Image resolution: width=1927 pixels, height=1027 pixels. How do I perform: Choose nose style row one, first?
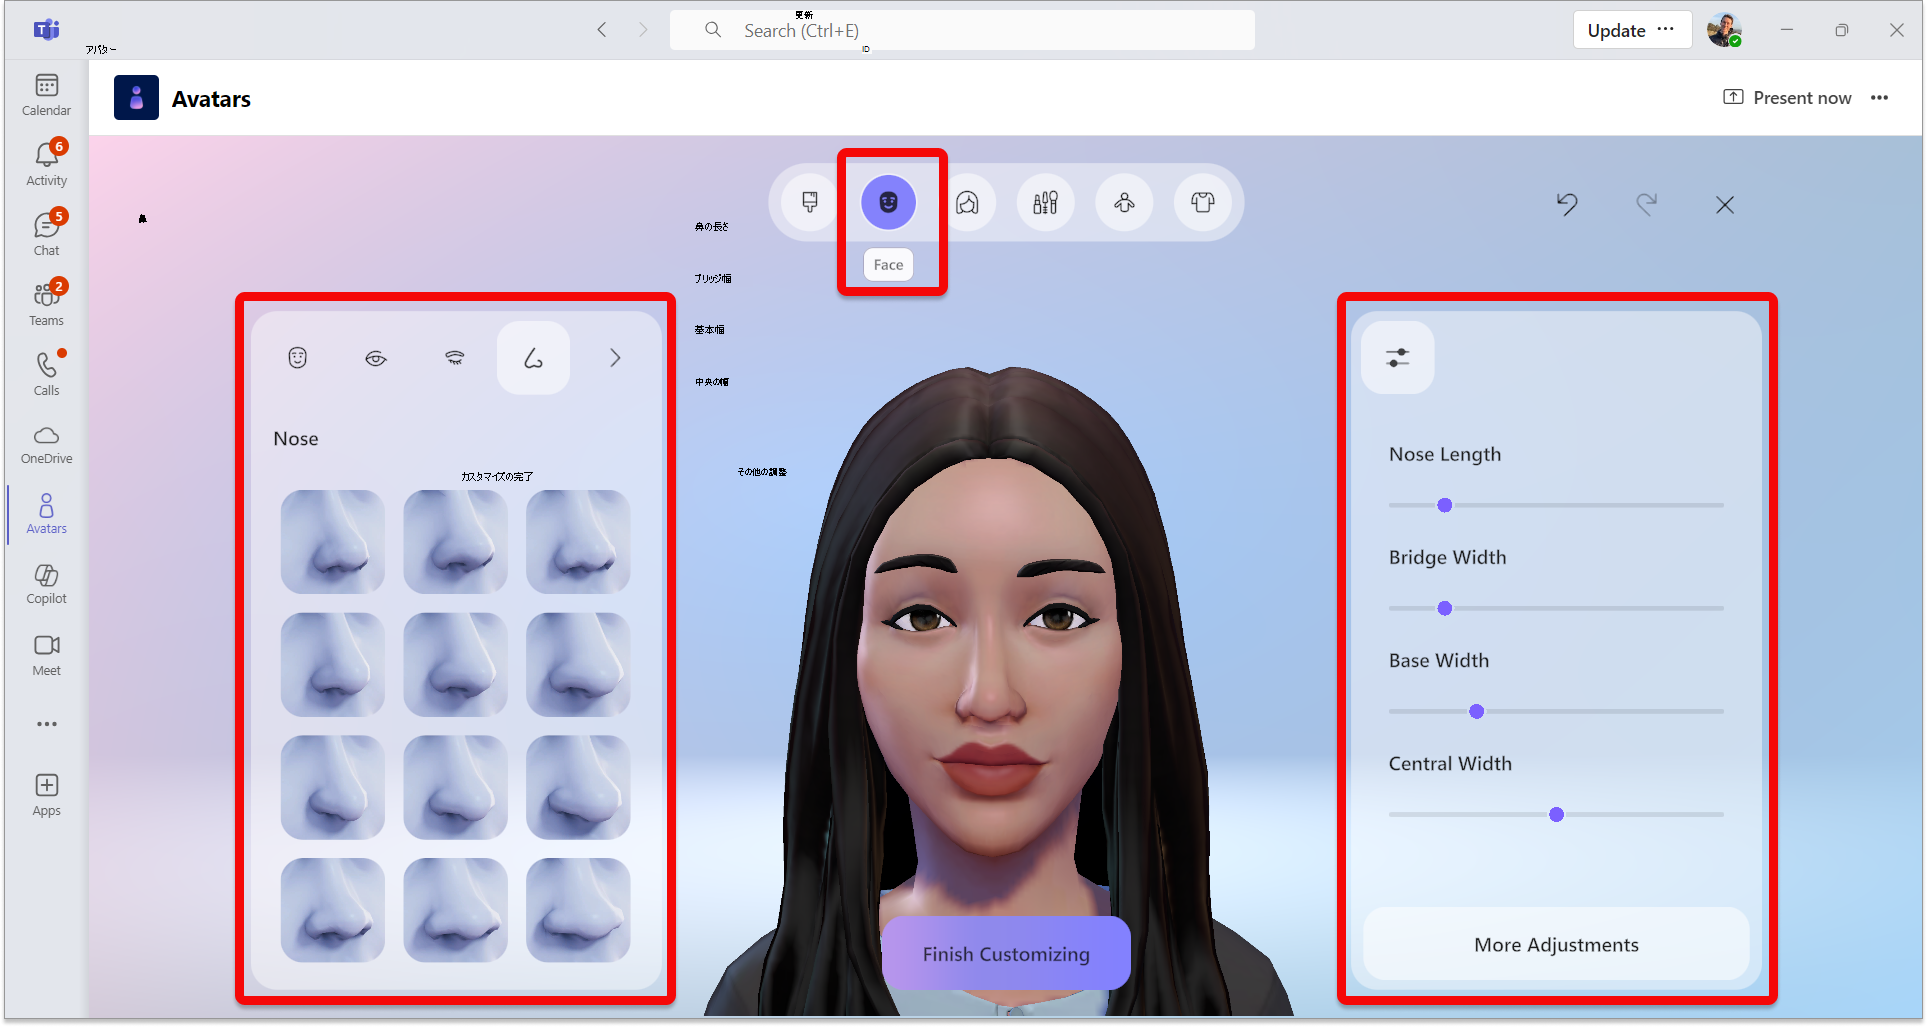tap(333, 542)
